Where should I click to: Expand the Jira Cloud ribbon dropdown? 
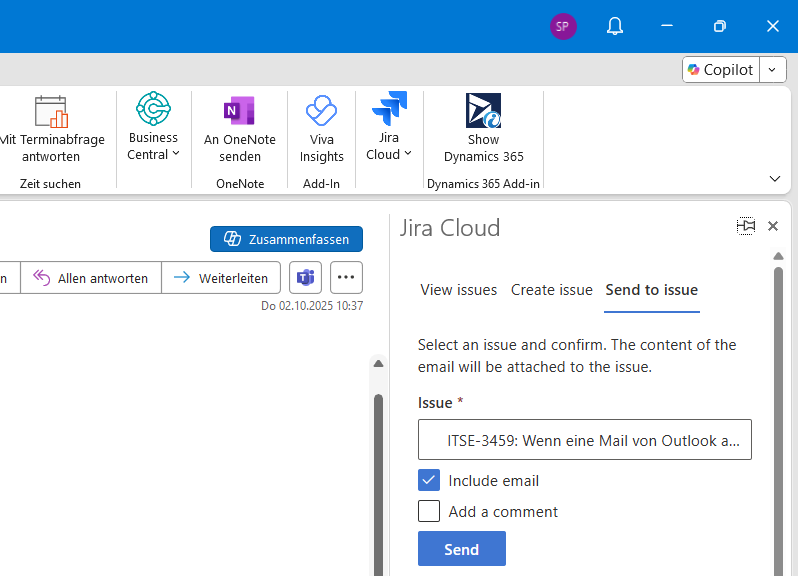pyautogui.click(x=389, y=146)
